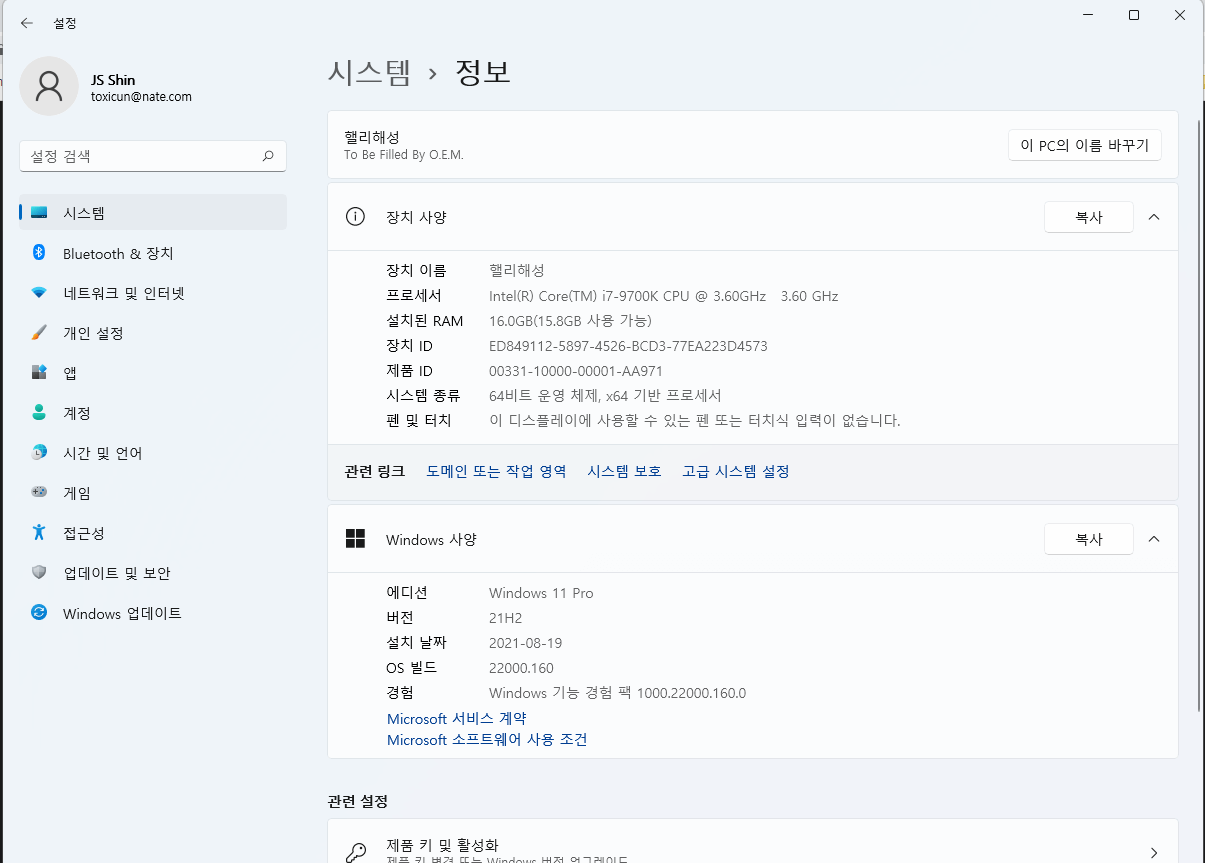Click the 시스템 monitor icon in the sidebar

tap(39, 213)
